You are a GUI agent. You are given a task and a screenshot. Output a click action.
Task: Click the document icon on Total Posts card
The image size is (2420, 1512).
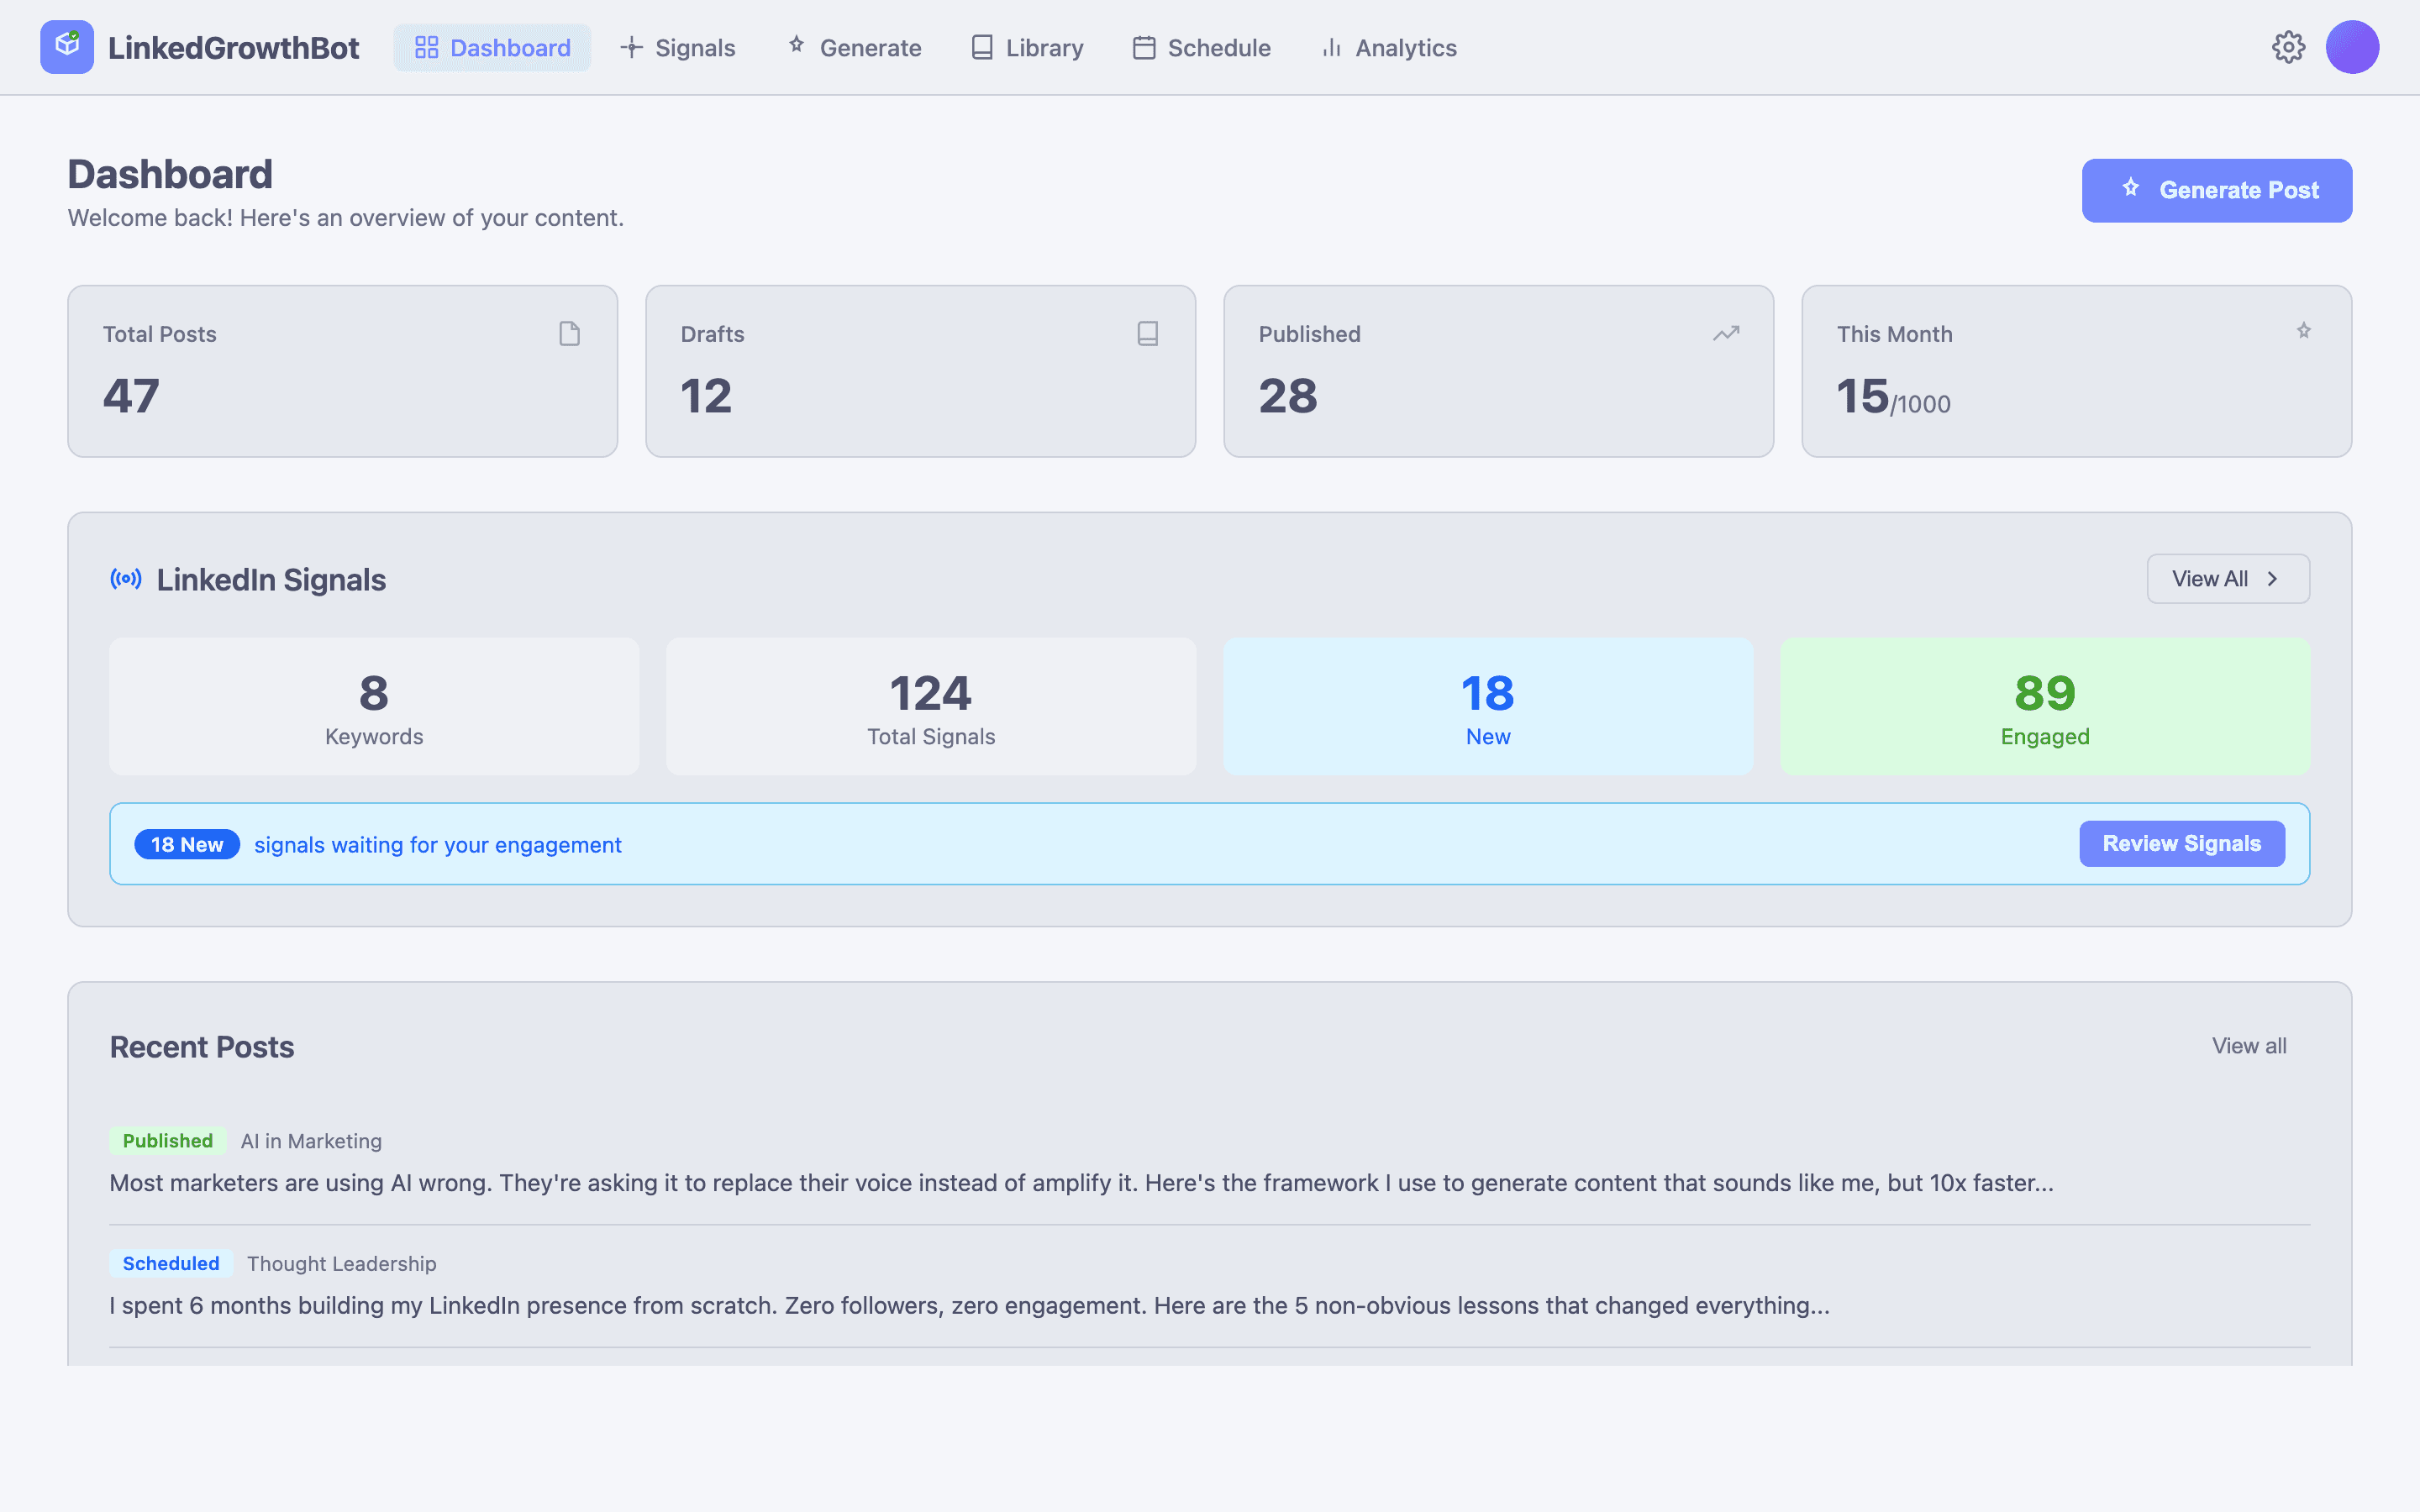coord(570,334)
